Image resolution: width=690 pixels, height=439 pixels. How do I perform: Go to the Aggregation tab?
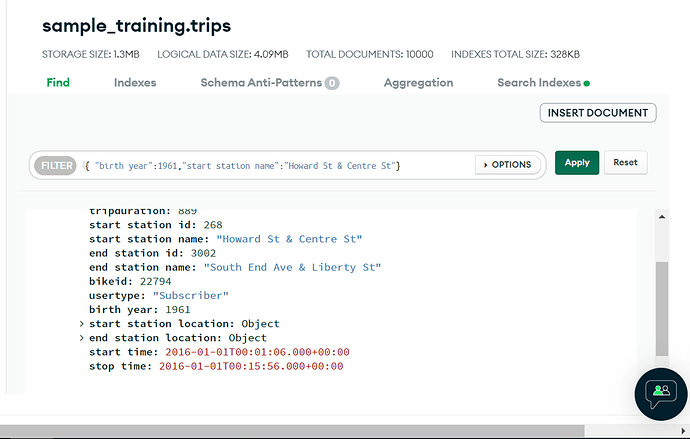click(418, 83)
